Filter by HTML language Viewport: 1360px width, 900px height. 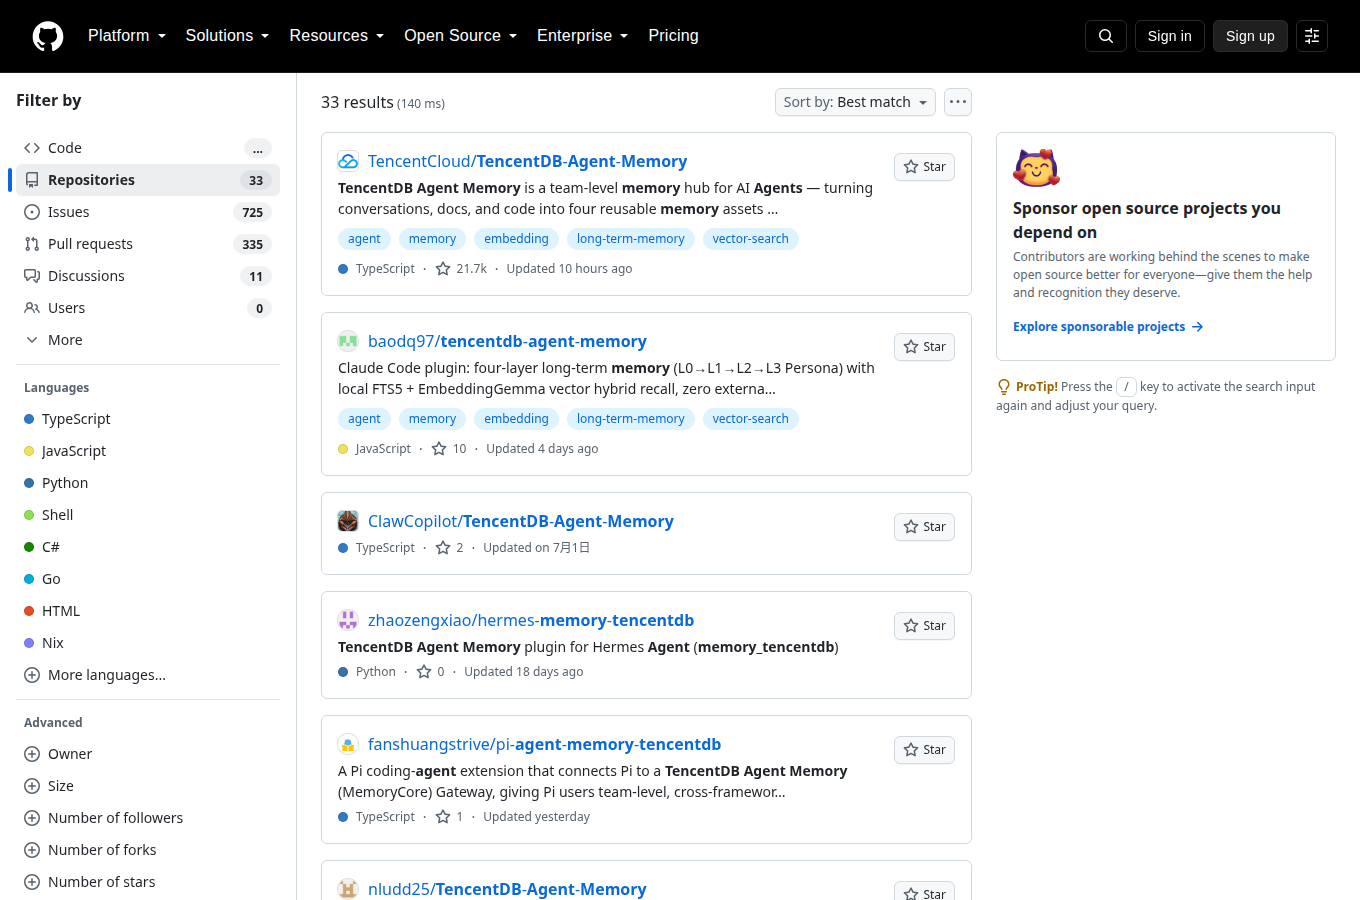pyautogui.click(x=148, y=611)
